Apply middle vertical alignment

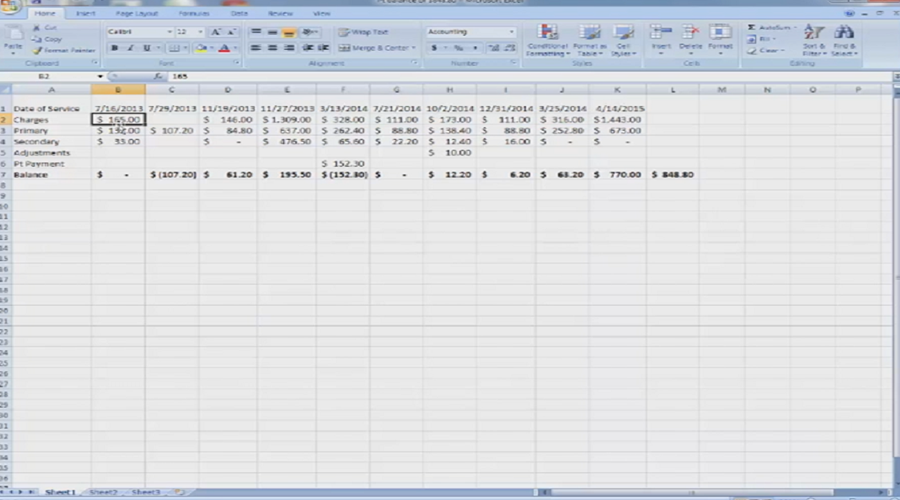point(273,32)
